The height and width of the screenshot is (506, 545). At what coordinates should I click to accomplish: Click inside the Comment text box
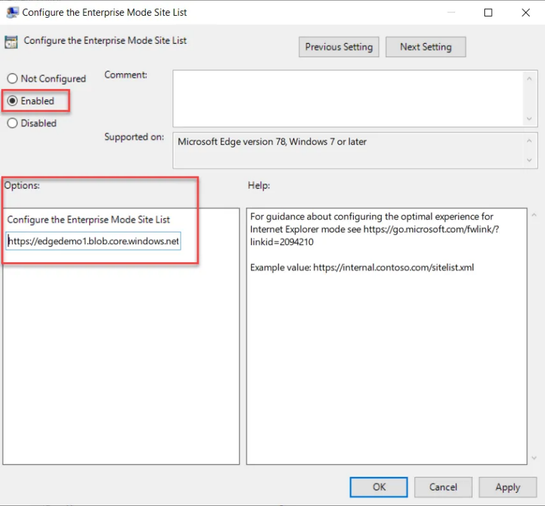[348, 99]
